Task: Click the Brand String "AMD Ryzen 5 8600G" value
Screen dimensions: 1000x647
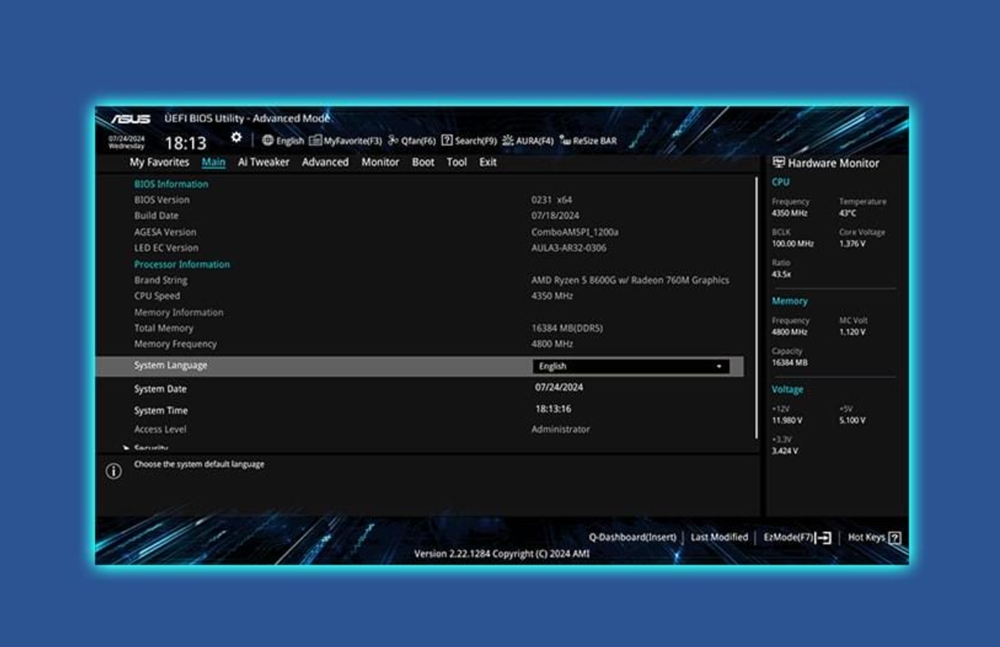Action: (630, 280)
